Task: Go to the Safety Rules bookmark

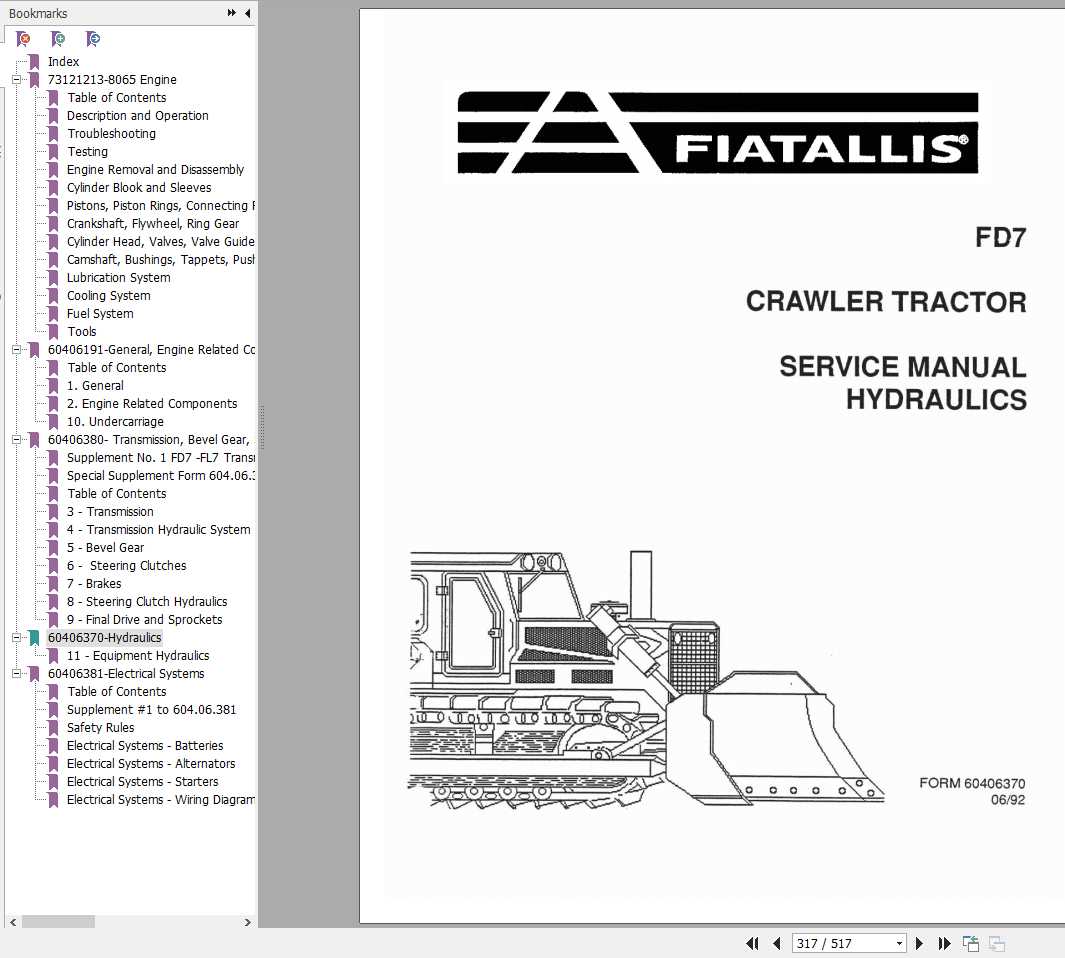Action: 101,728
